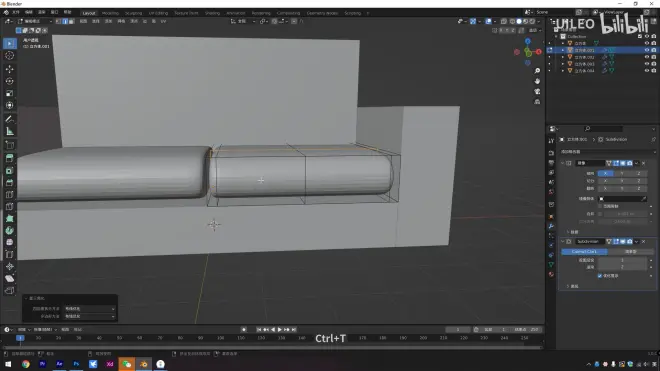Toggle visibility of the Collection in outliner
This screenshot has height=371, width=660.
point(647,37)
